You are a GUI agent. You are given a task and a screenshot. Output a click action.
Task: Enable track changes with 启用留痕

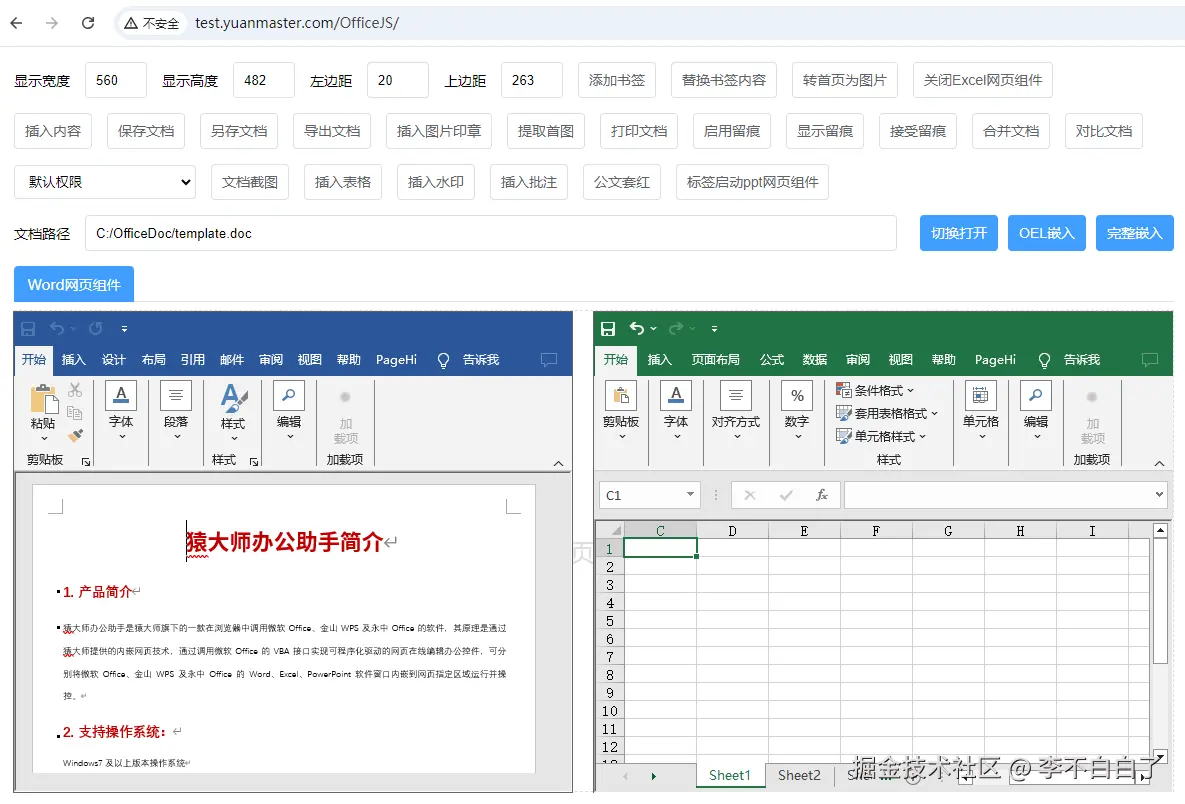pos(731,131)
